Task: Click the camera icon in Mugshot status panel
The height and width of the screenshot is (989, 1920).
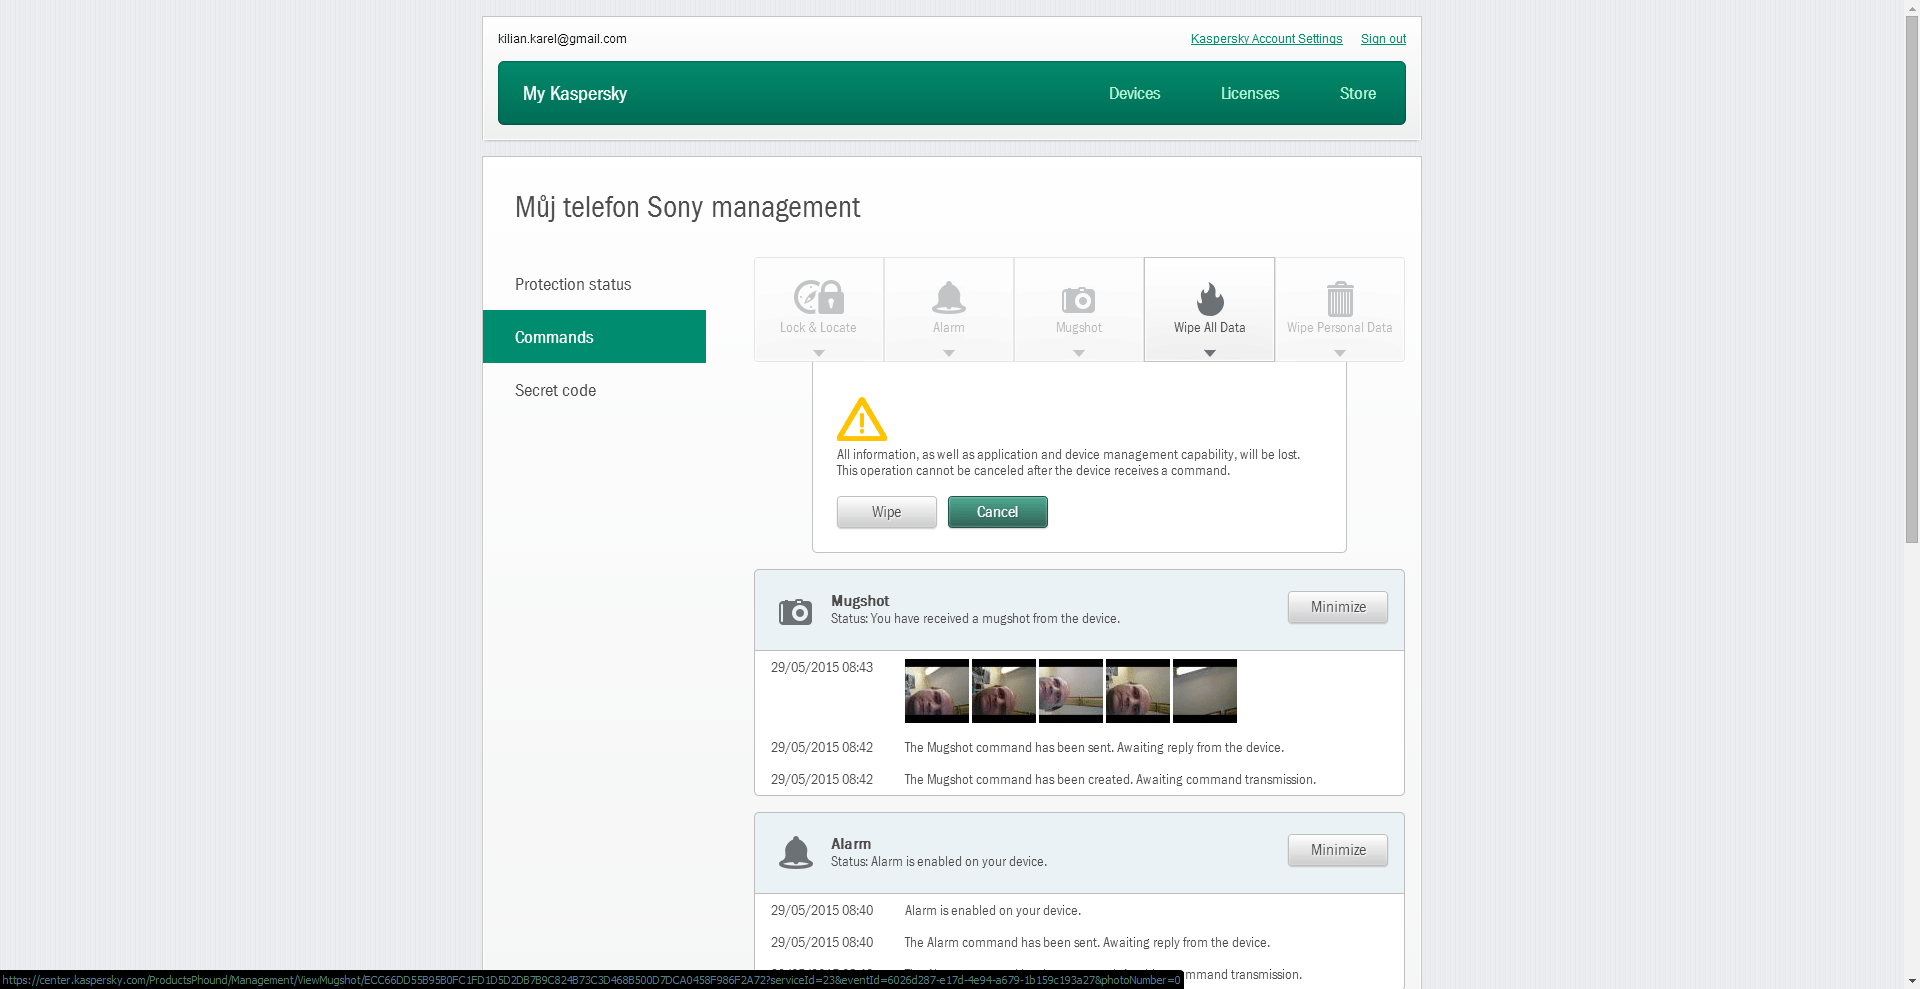Action: pos(795,611)
